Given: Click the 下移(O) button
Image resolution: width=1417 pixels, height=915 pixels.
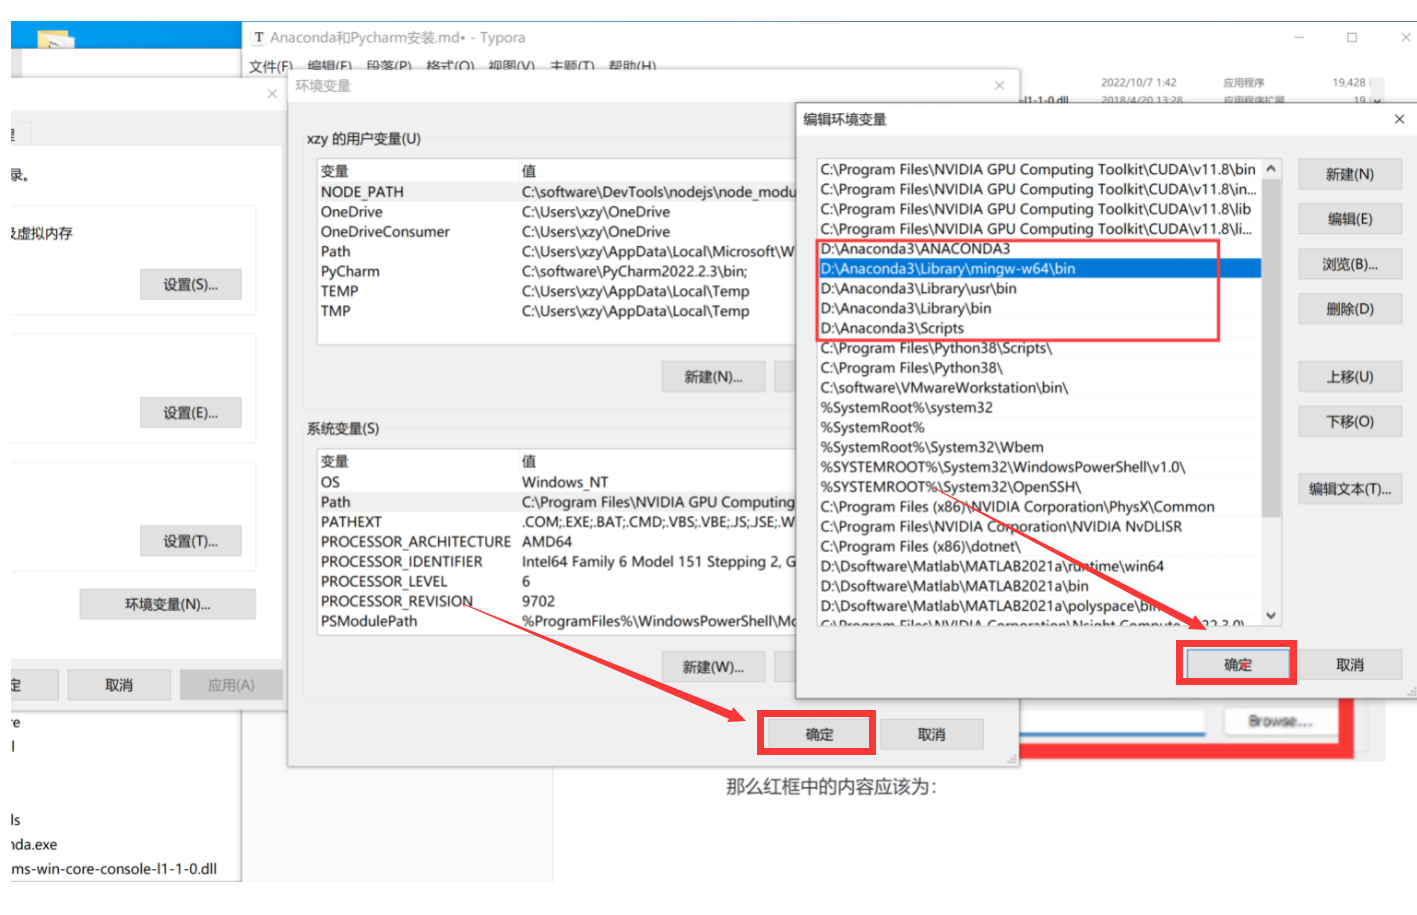Looking at the screenshot, I should coord(1349,422).
